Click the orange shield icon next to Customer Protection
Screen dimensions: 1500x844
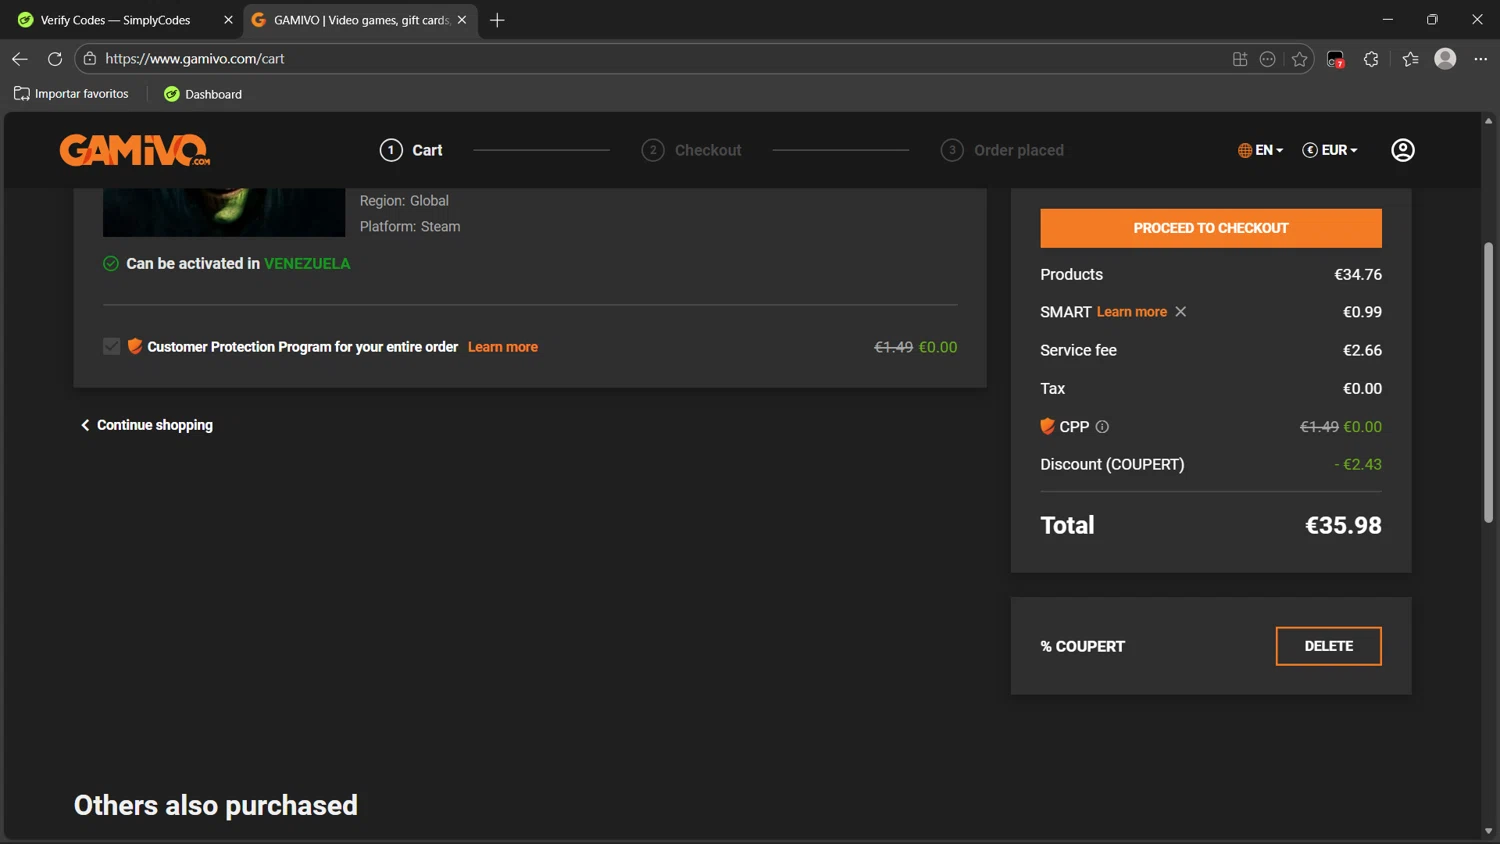tap(135, 346)
